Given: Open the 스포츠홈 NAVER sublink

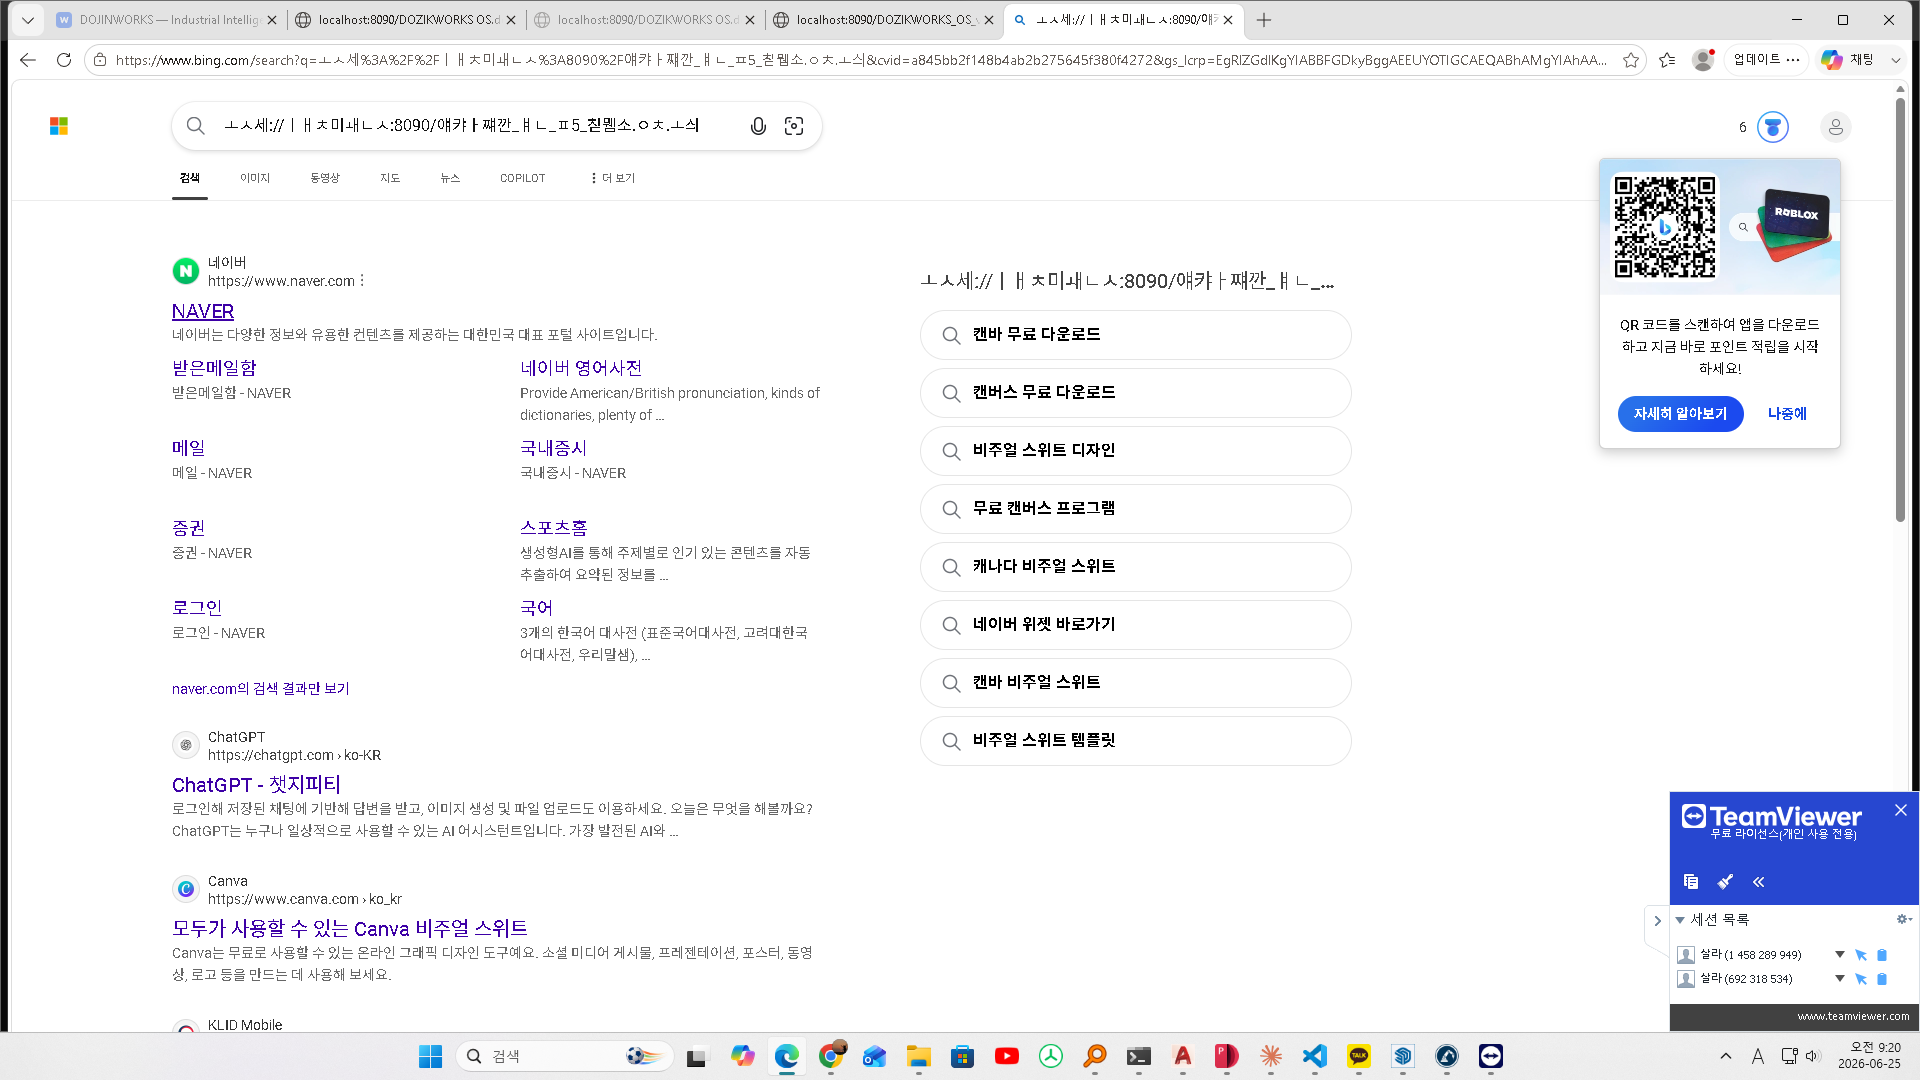Looking at the screenshot, I should click(554, 528).
